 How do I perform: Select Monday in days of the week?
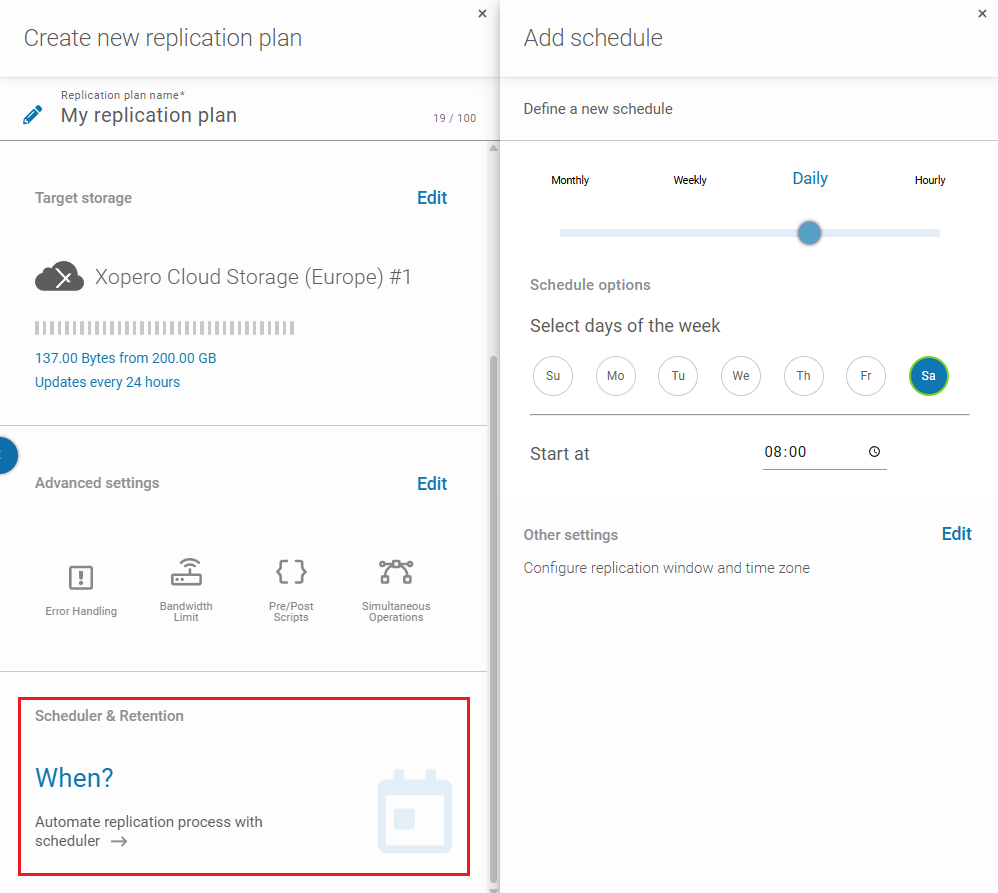pos(615,376)
